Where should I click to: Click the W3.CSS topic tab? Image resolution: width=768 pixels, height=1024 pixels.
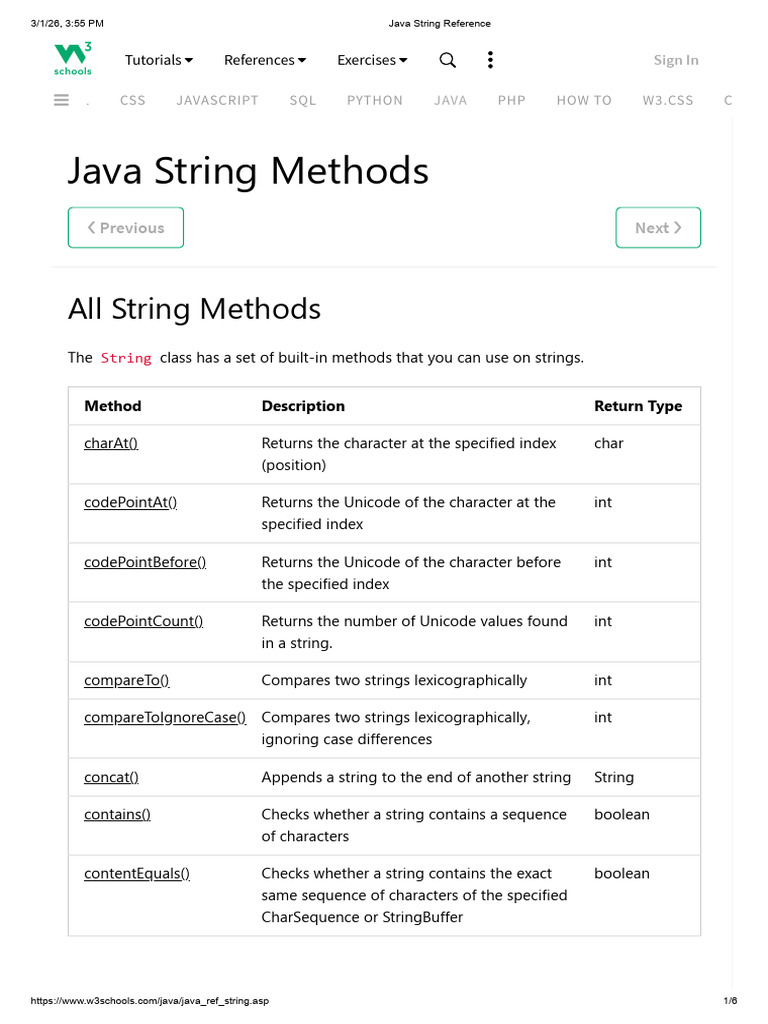[668, 100]
